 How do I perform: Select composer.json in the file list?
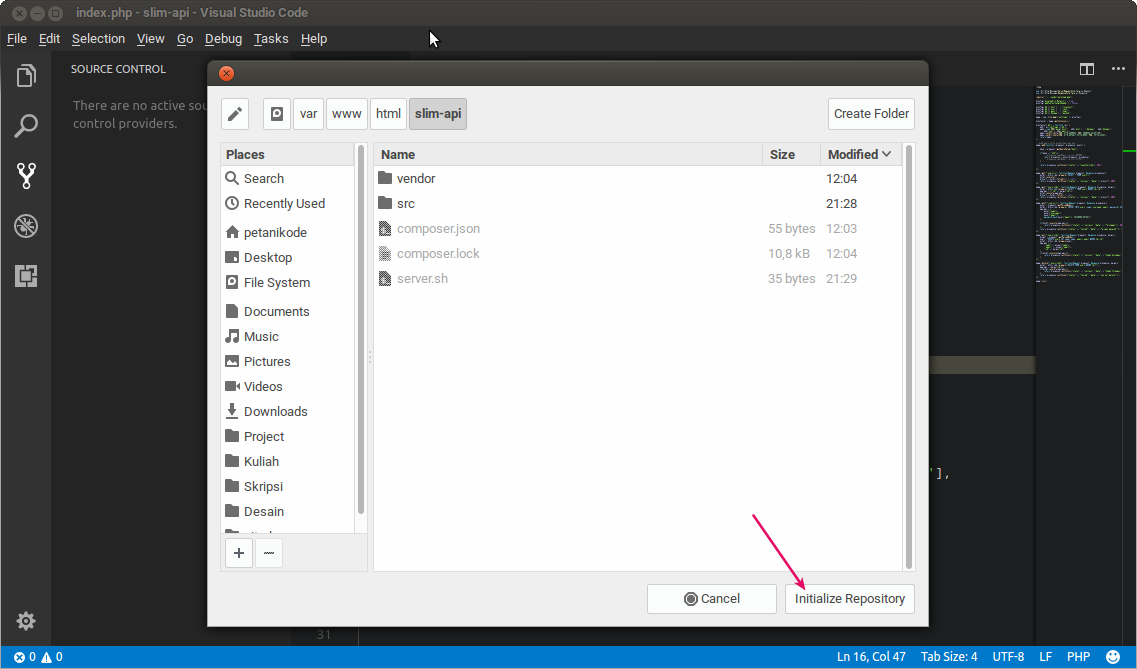point(439,228)
